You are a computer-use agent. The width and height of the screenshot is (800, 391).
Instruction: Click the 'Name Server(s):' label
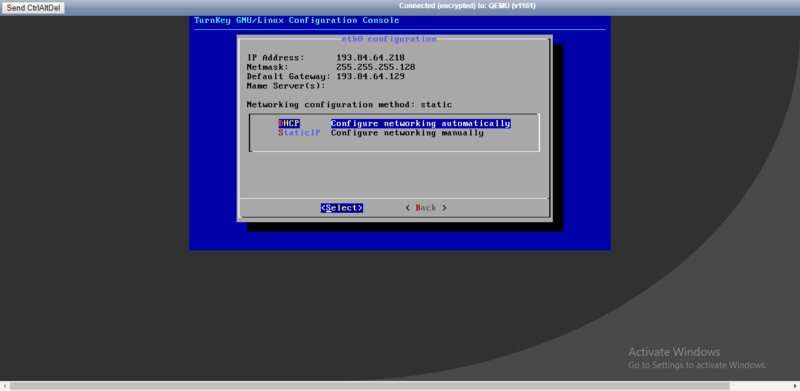tap(286, 86)
